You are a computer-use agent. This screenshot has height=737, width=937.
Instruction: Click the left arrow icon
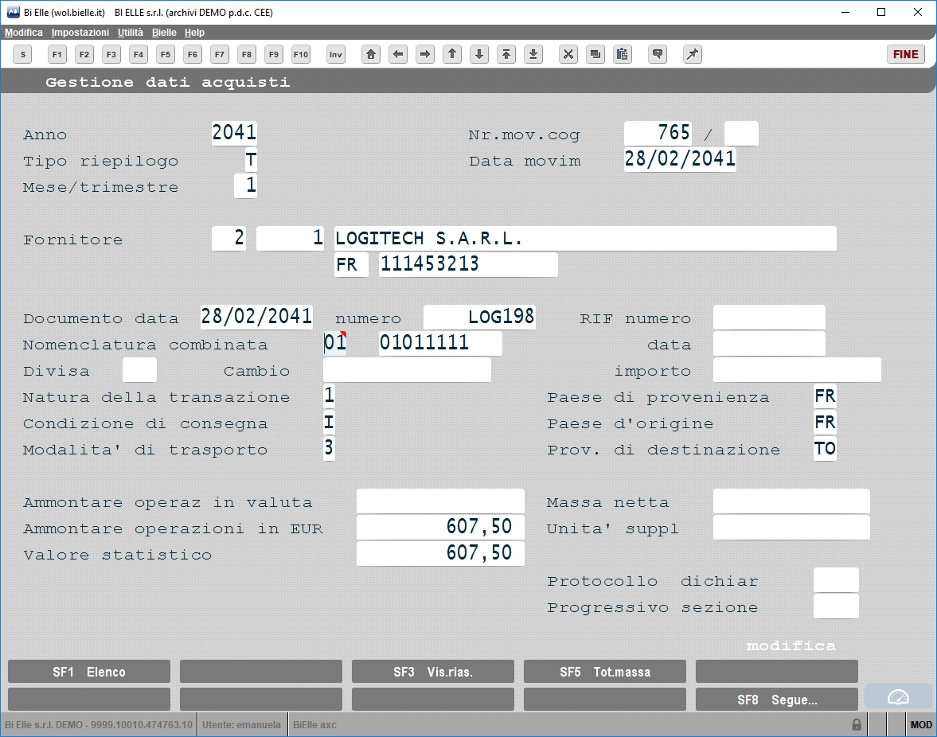coord(398,54)
